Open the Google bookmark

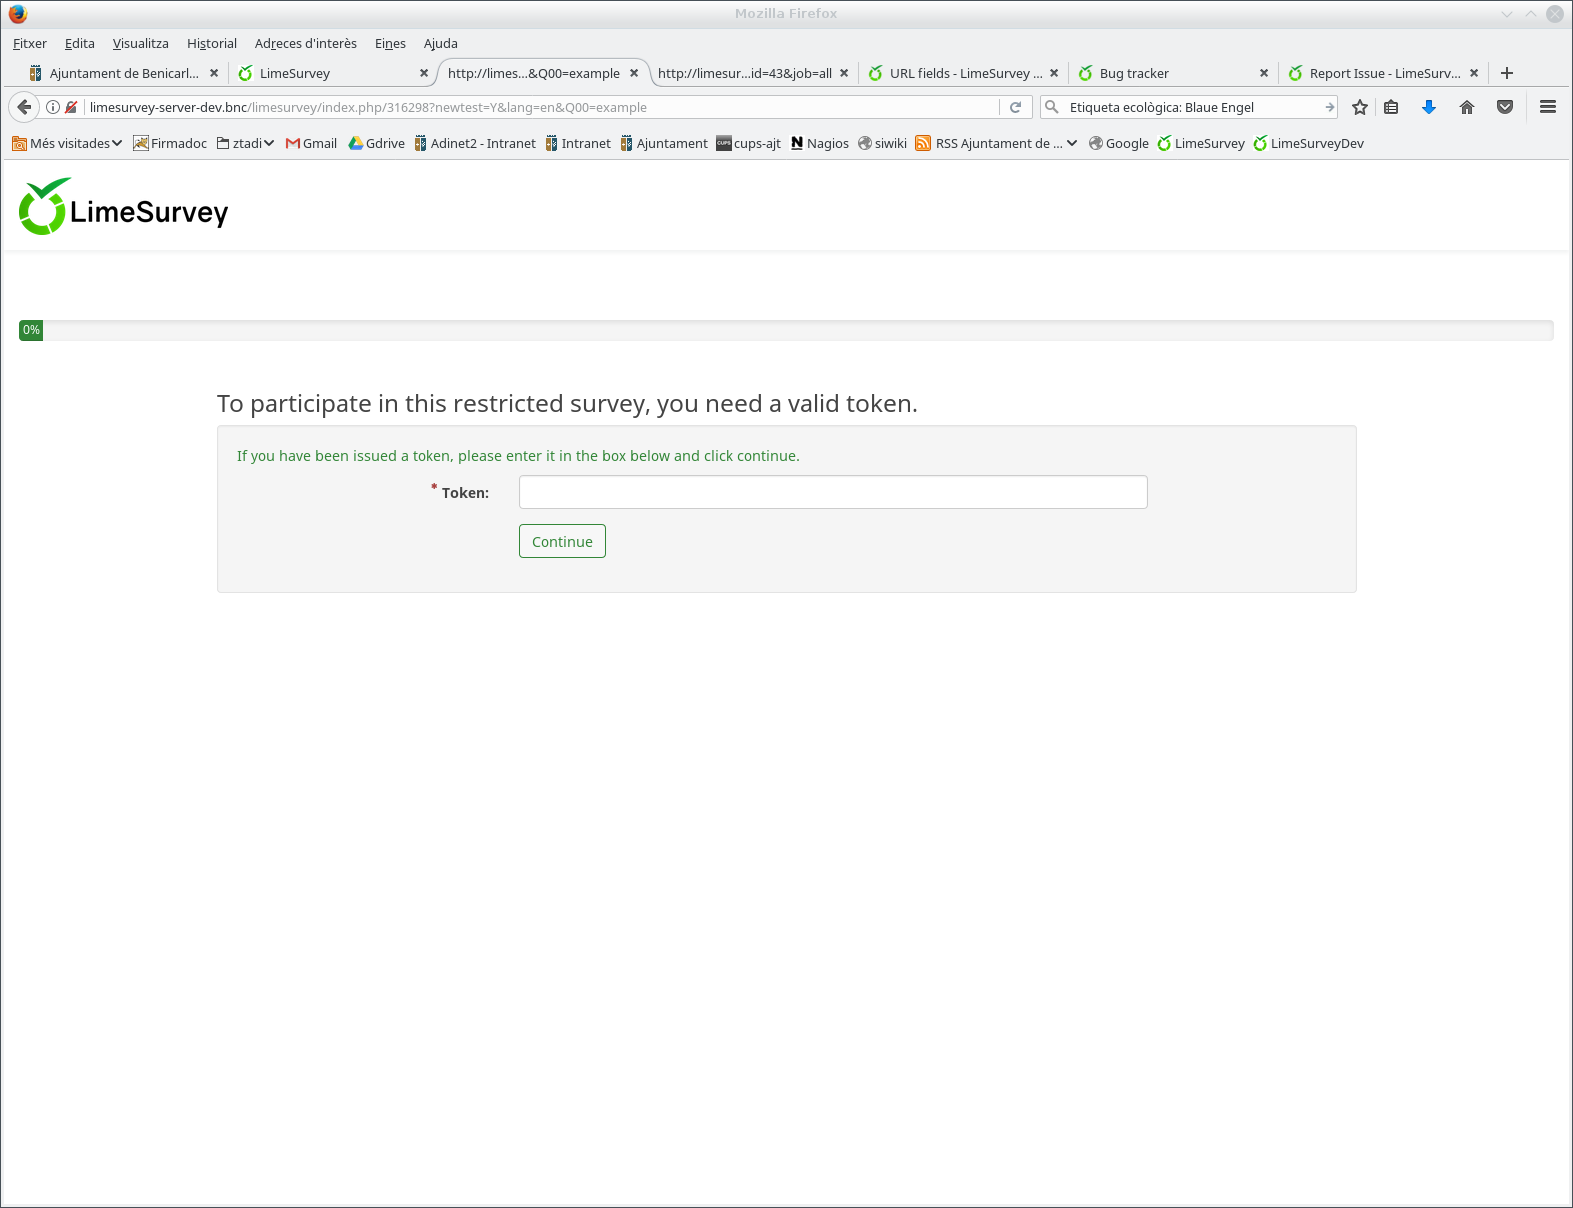tap(1118, 143)
